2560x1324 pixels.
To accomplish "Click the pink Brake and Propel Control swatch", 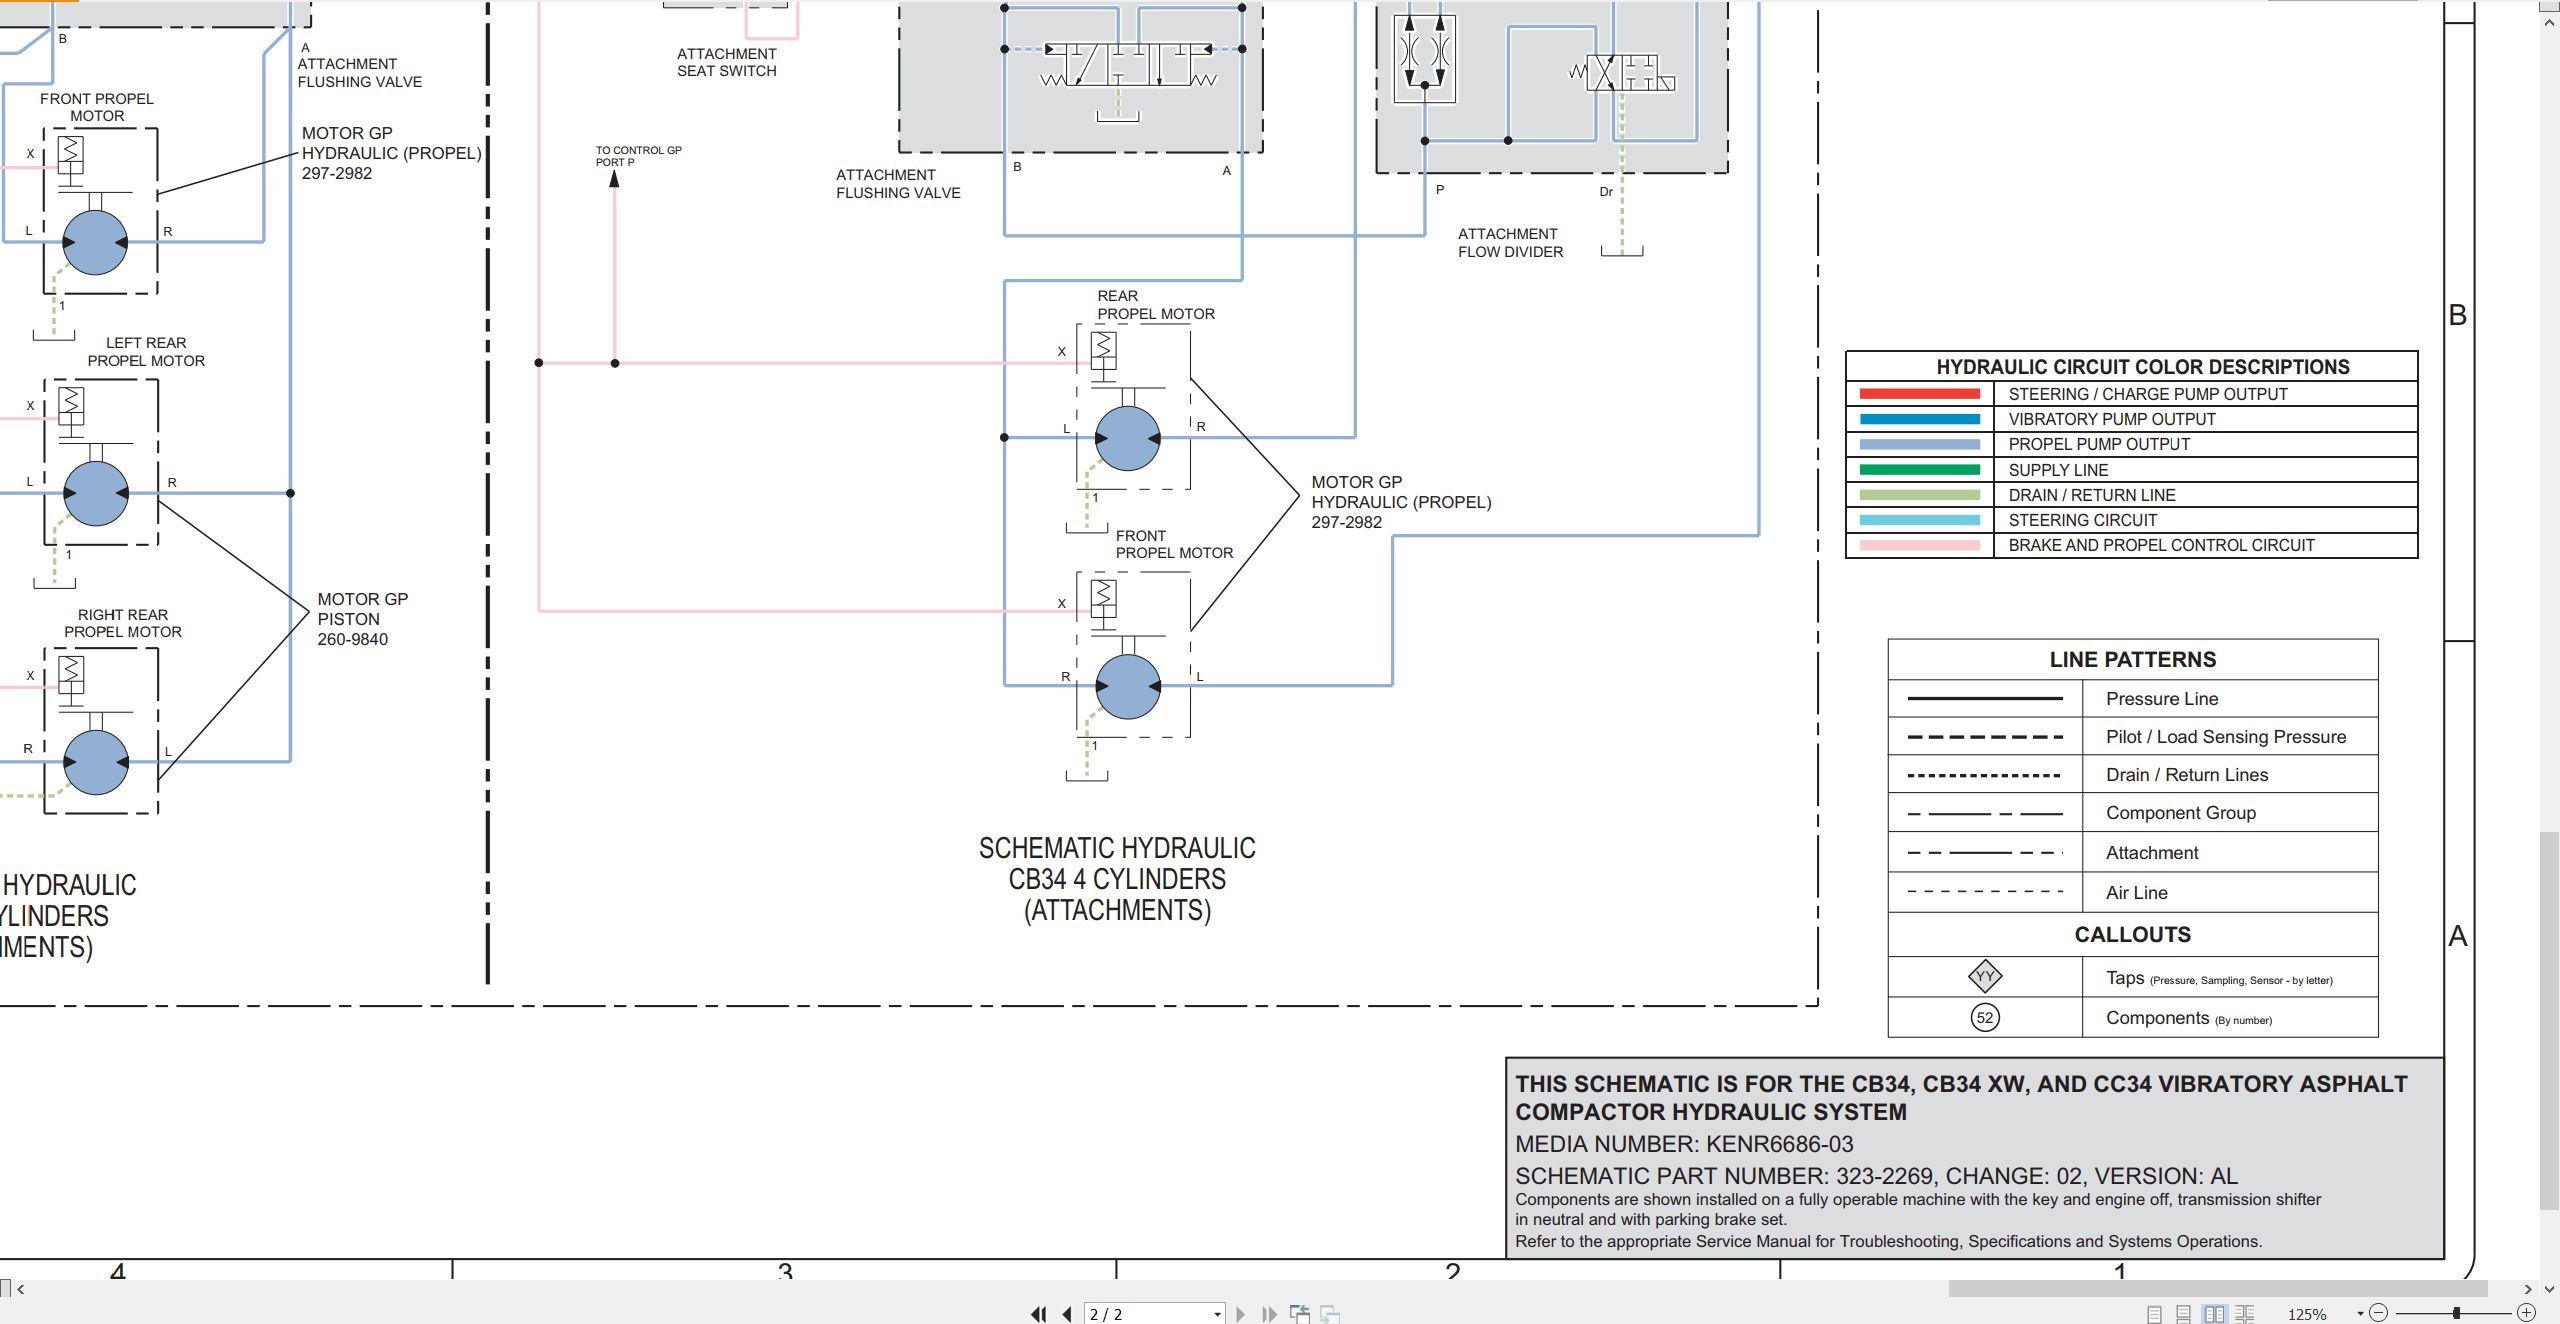I will 1919,545.
